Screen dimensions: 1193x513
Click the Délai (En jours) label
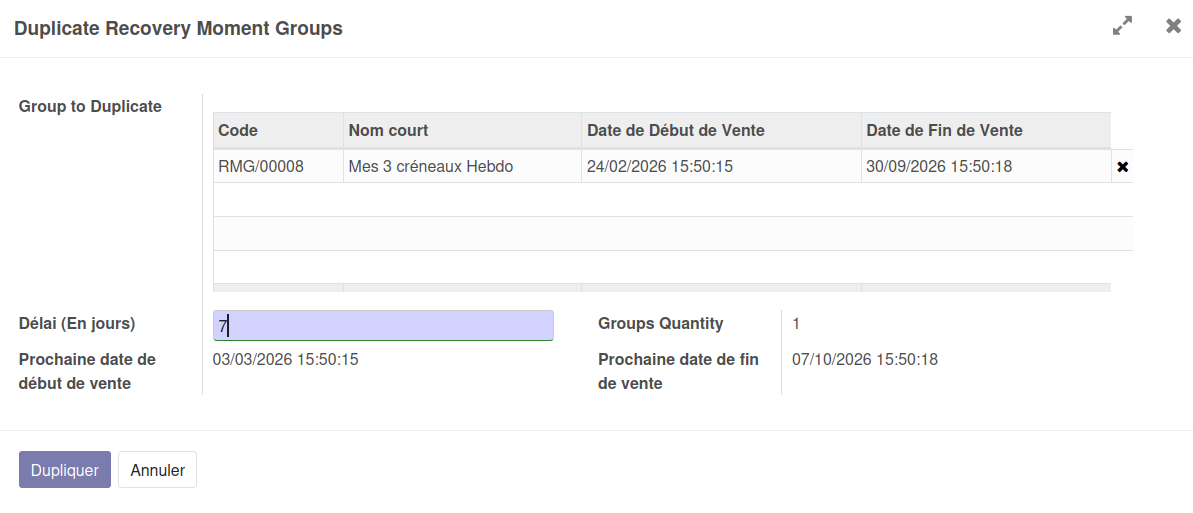(x=77, y=324)
